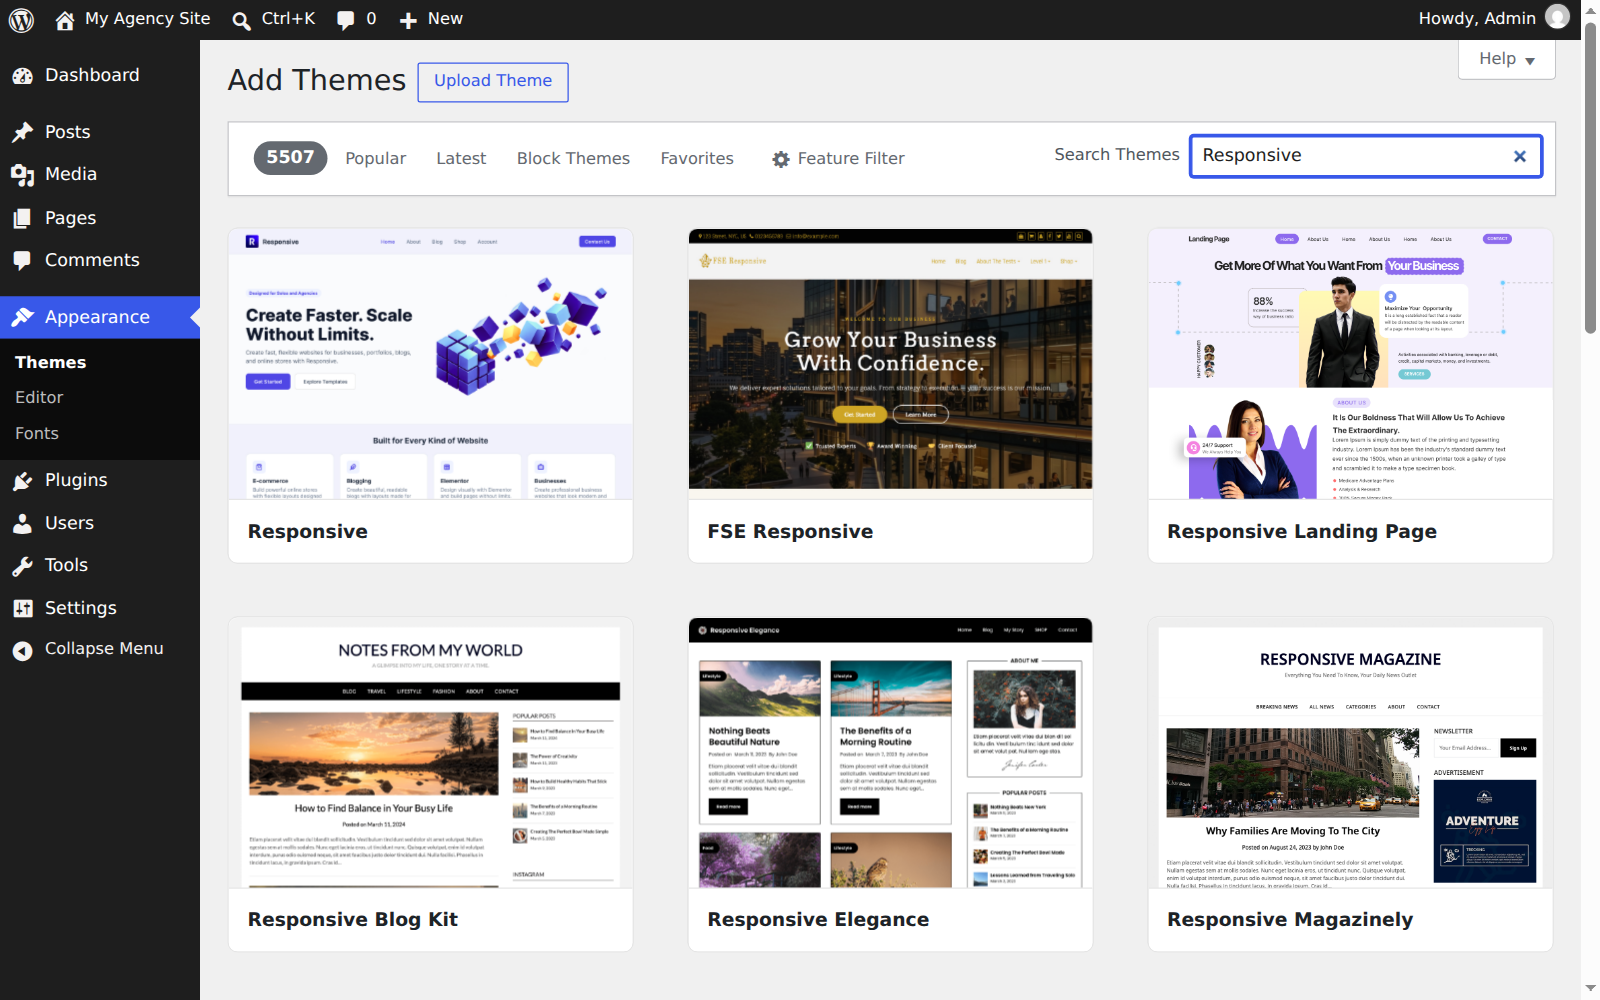Click the search magnifier icon in admin bar
This screenshot has width=1600, height=1000.
click(241, 20)
